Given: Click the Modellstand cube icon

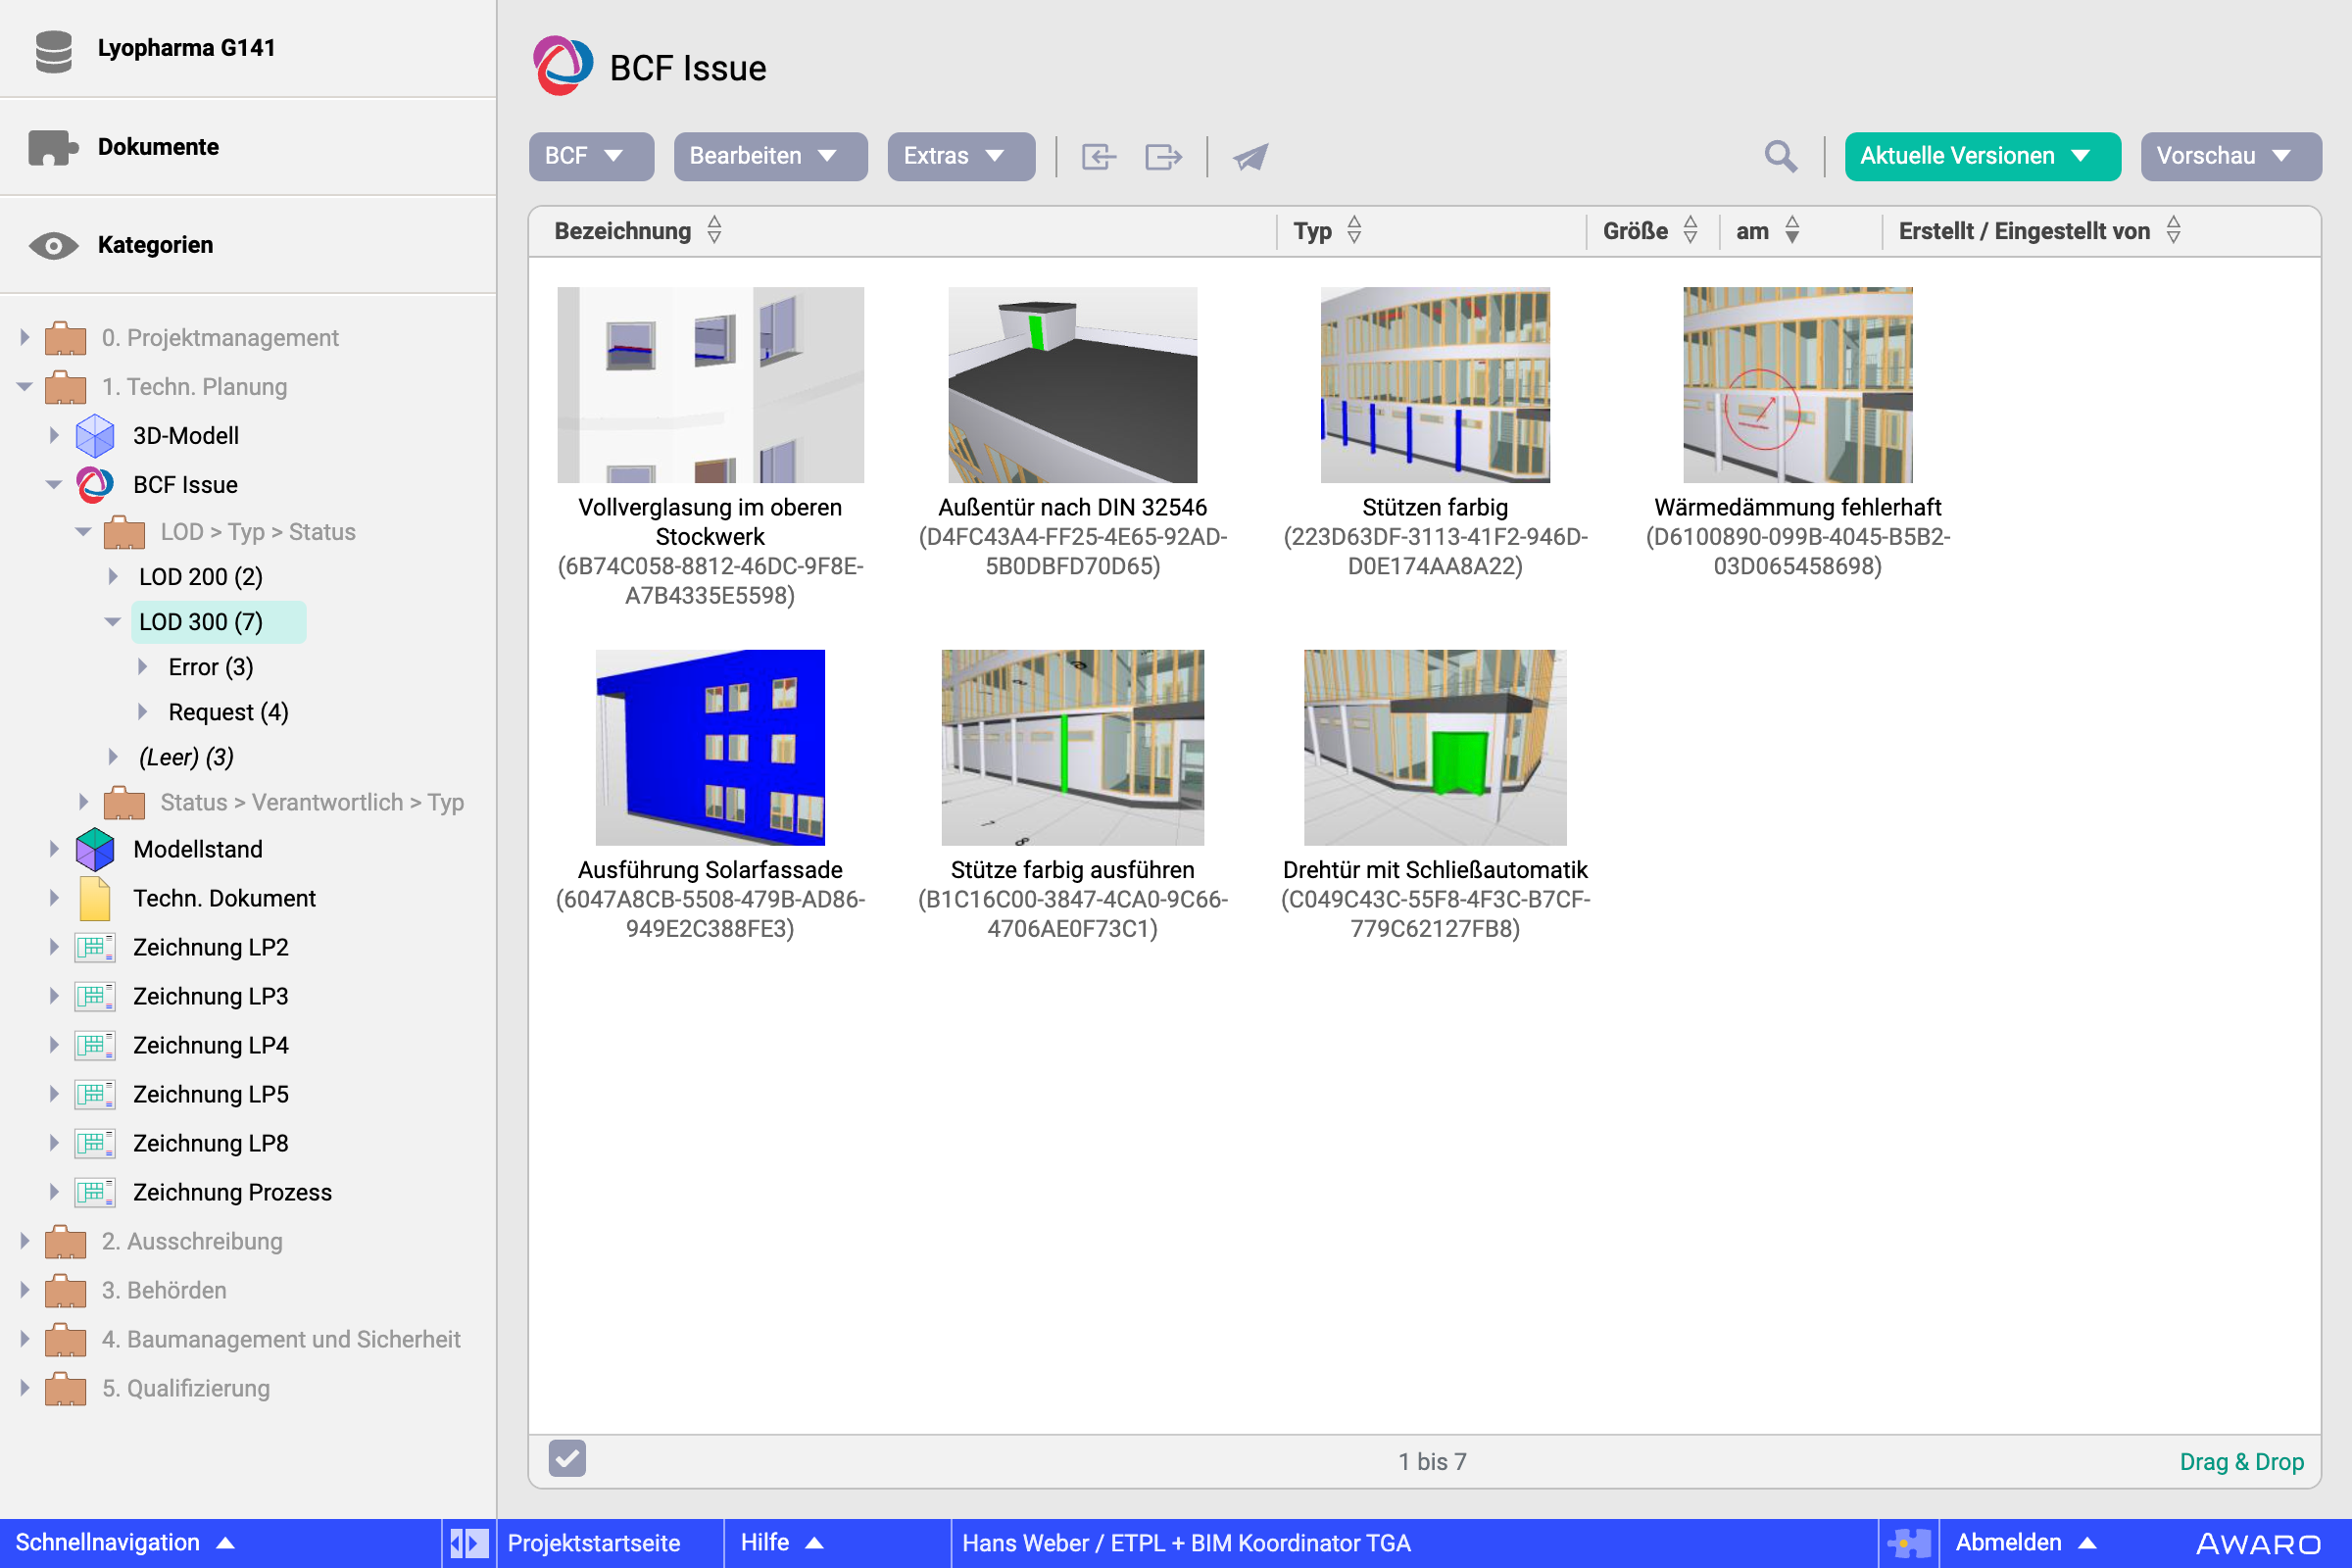Looking at the screenshot, I should 95,849.
